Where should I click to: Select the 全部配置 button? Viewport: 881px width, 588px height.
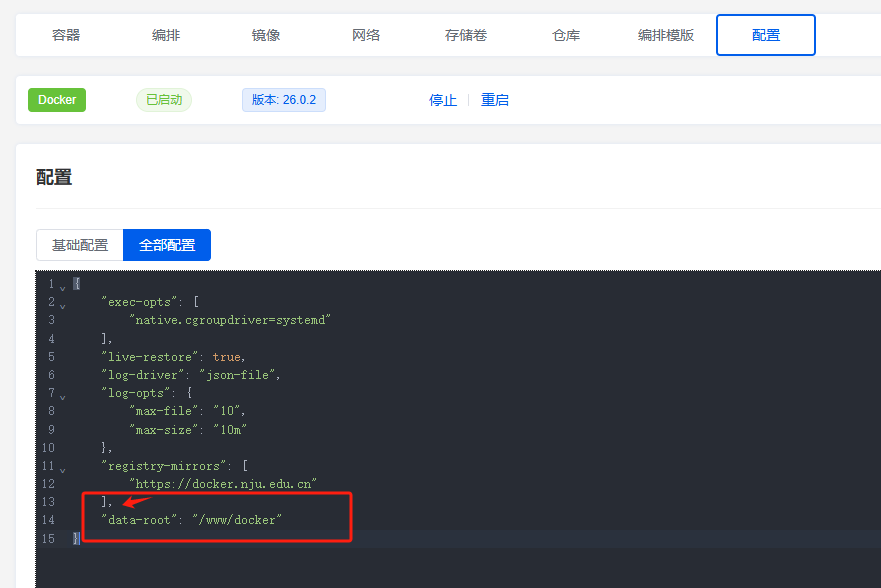click(167, 245)
